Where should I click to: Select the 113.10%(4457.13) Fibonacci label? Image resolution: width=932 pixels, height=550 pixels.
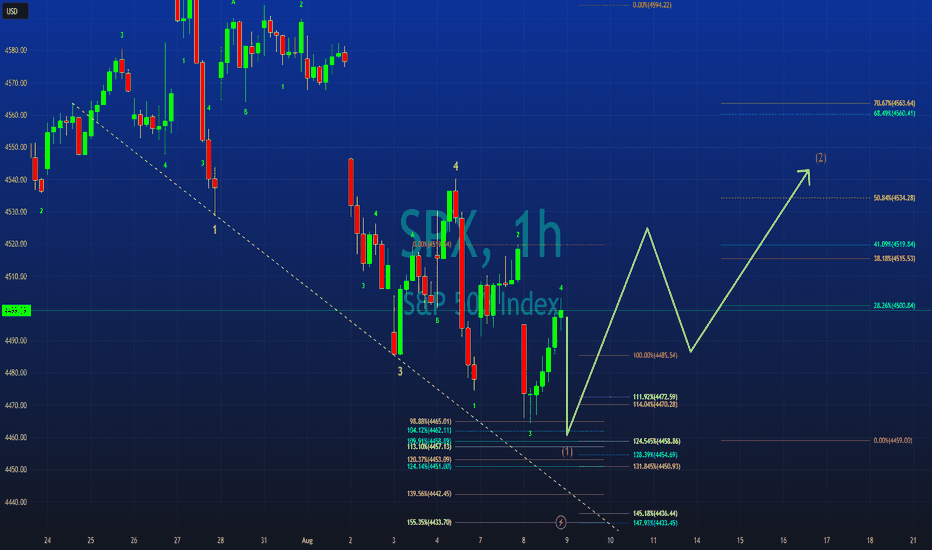point(429,447)
